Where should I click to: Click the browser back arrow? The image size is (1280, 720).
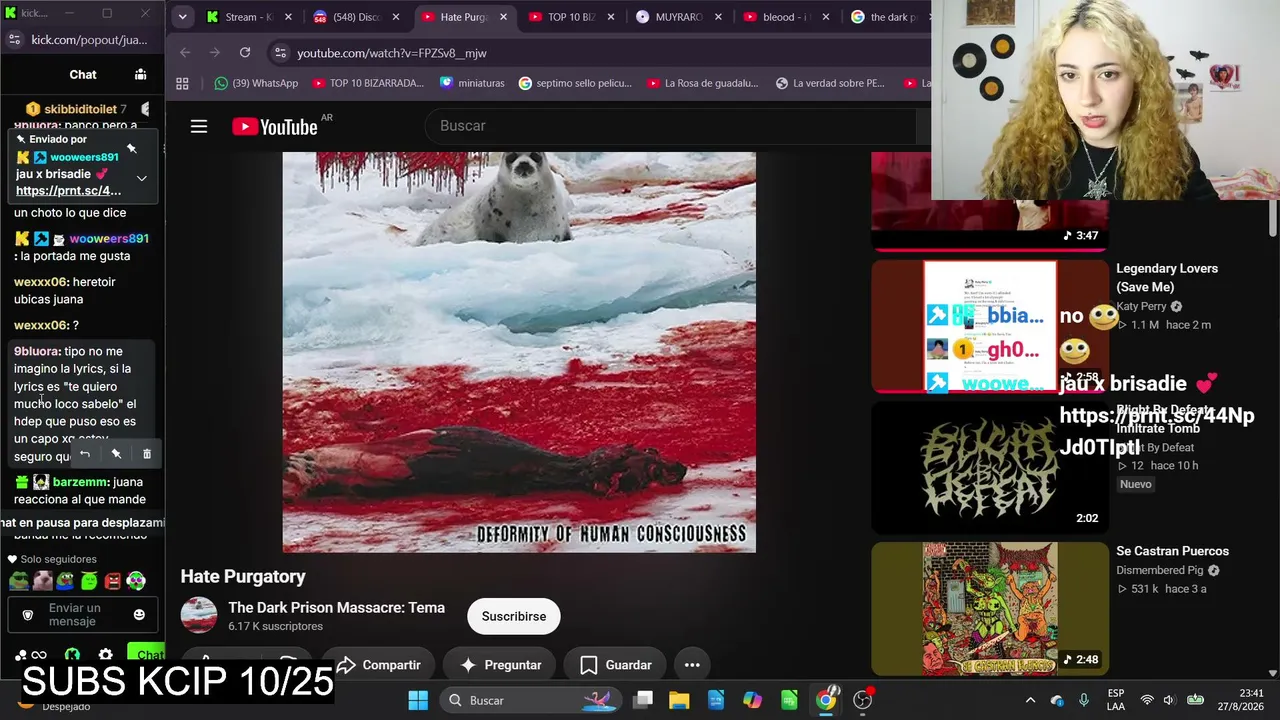pyautogui.click(x=185, y=52)
